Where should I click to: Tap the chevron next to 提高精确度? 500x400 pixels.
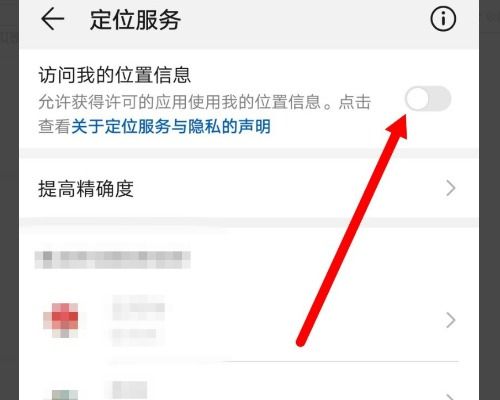point(450,188)
